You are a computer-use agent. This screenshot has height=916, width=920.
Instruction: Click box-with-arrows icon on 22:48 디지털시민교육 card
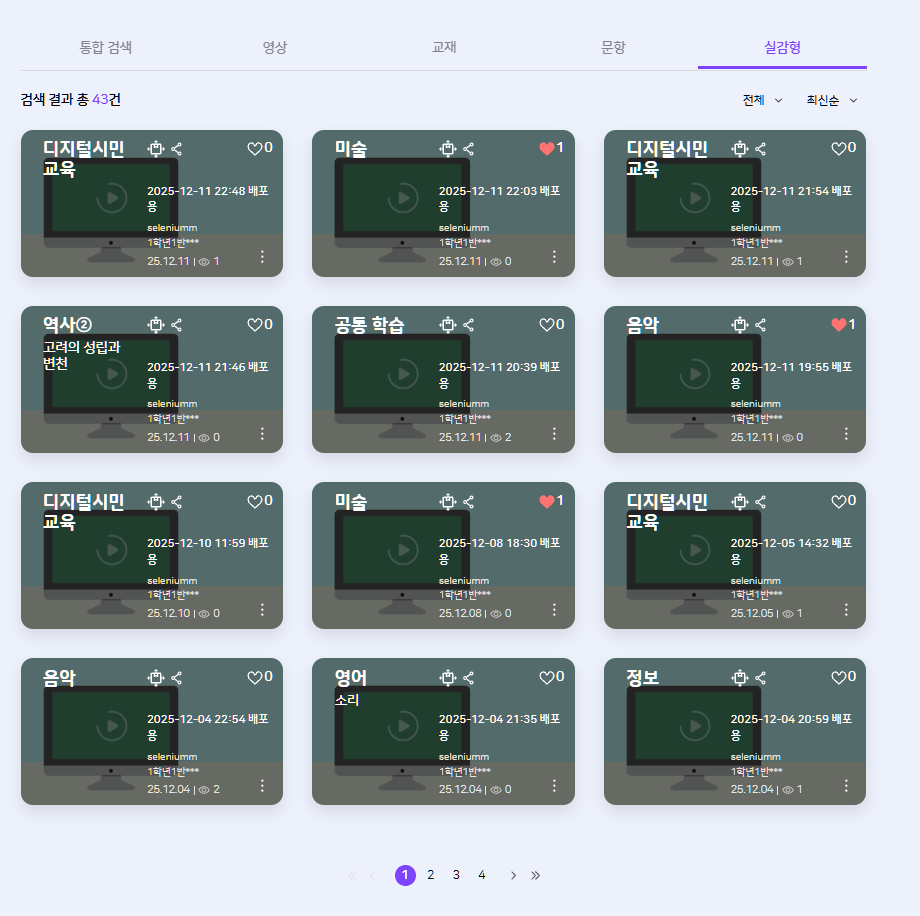click(x=155, y=149)
